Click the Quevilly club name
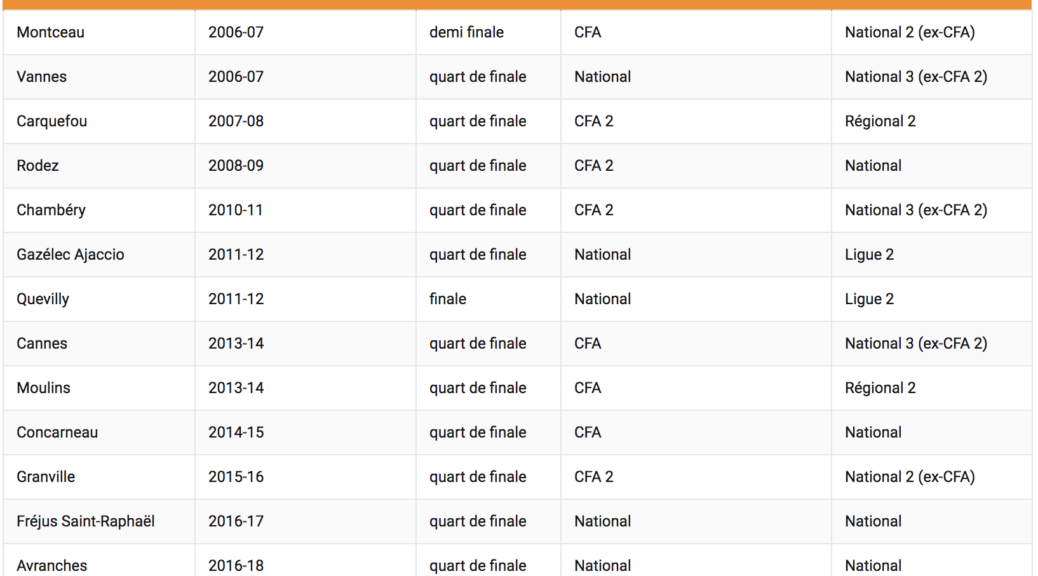 [43, 299]
